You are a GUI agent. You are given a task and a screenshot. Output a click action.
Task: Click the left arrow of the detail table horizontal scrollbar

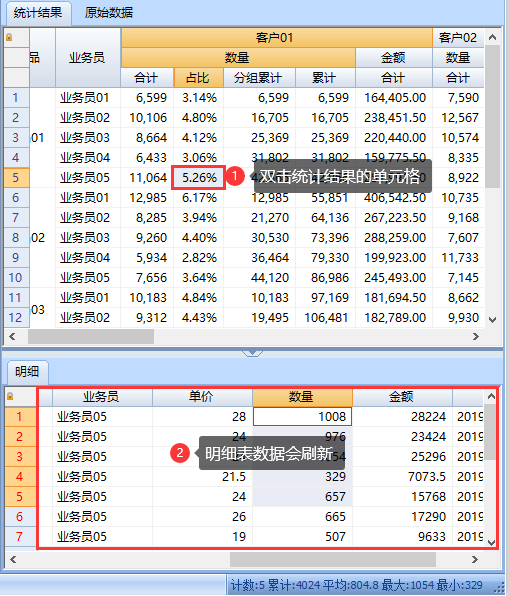point(13,560)
